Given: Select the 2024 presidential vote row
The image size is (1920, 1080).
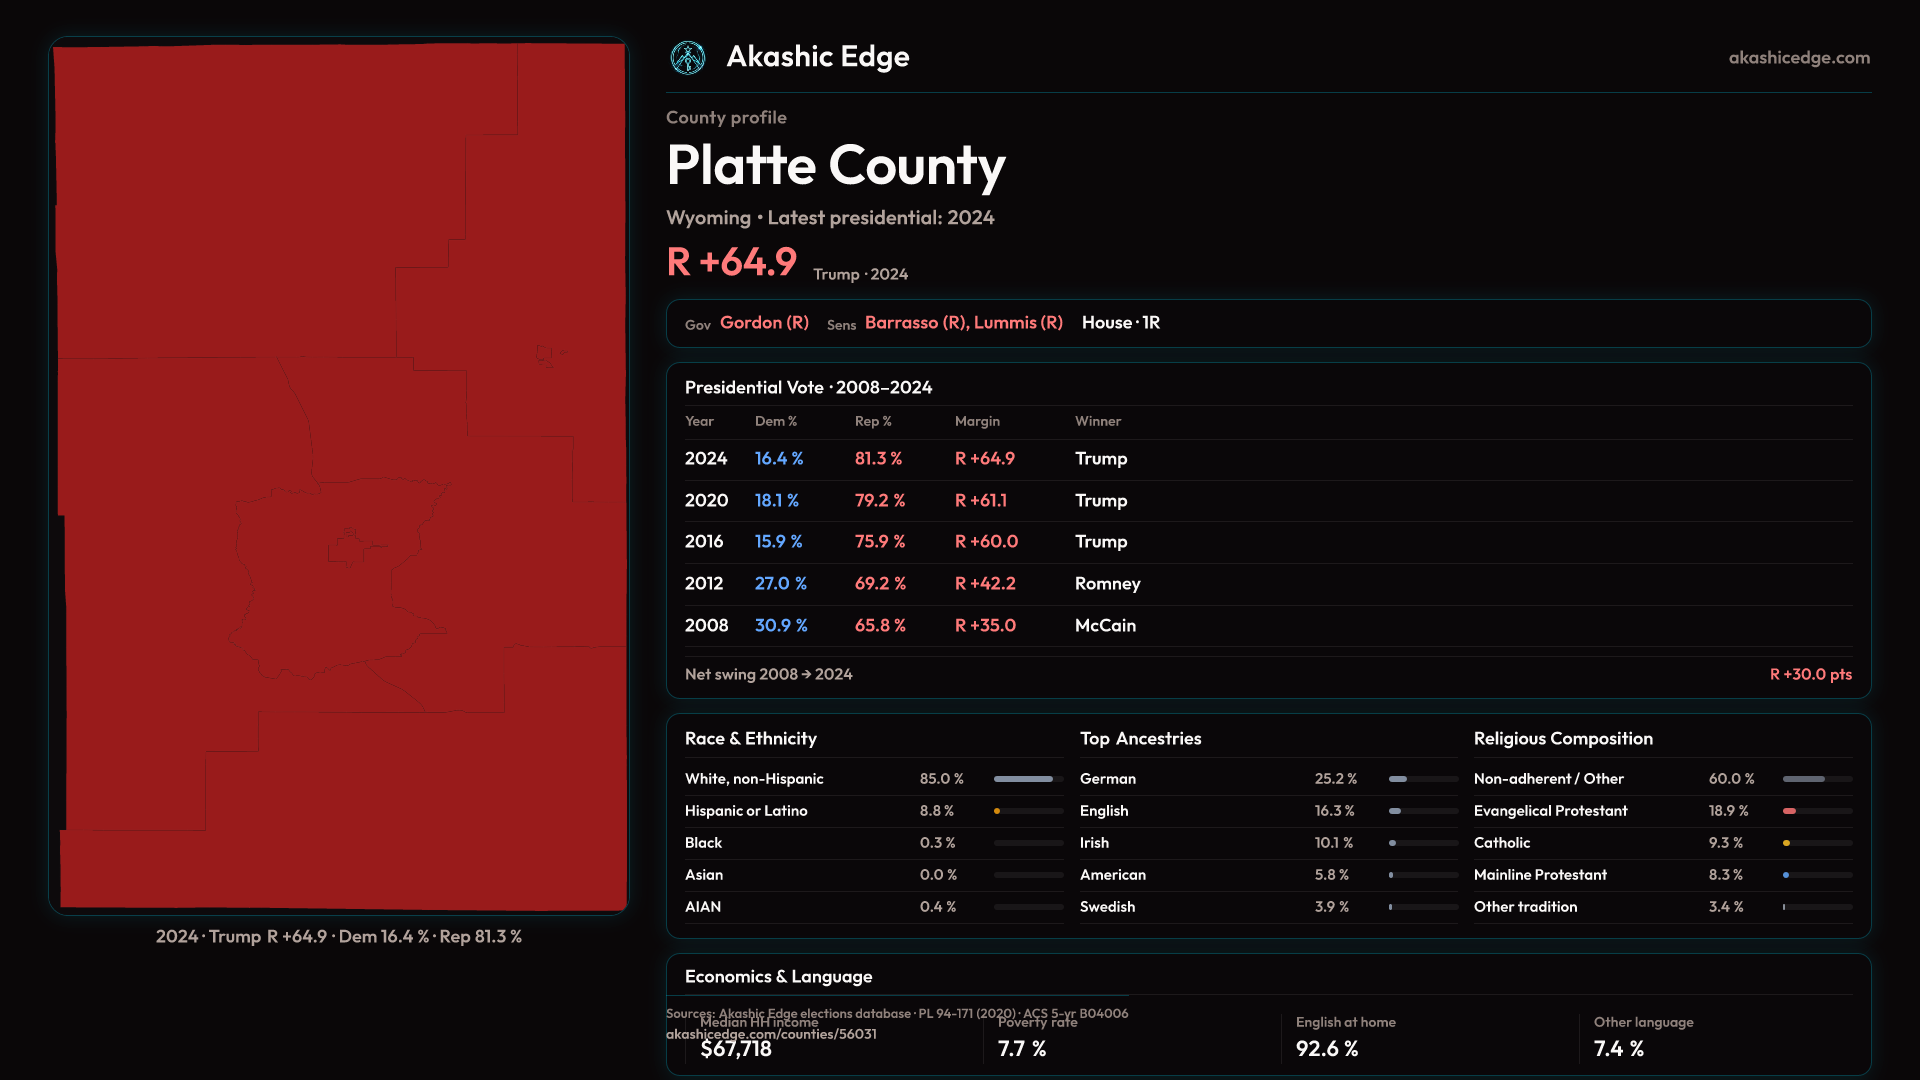Looking at the screenshot, I should click(x=706, y=459).
